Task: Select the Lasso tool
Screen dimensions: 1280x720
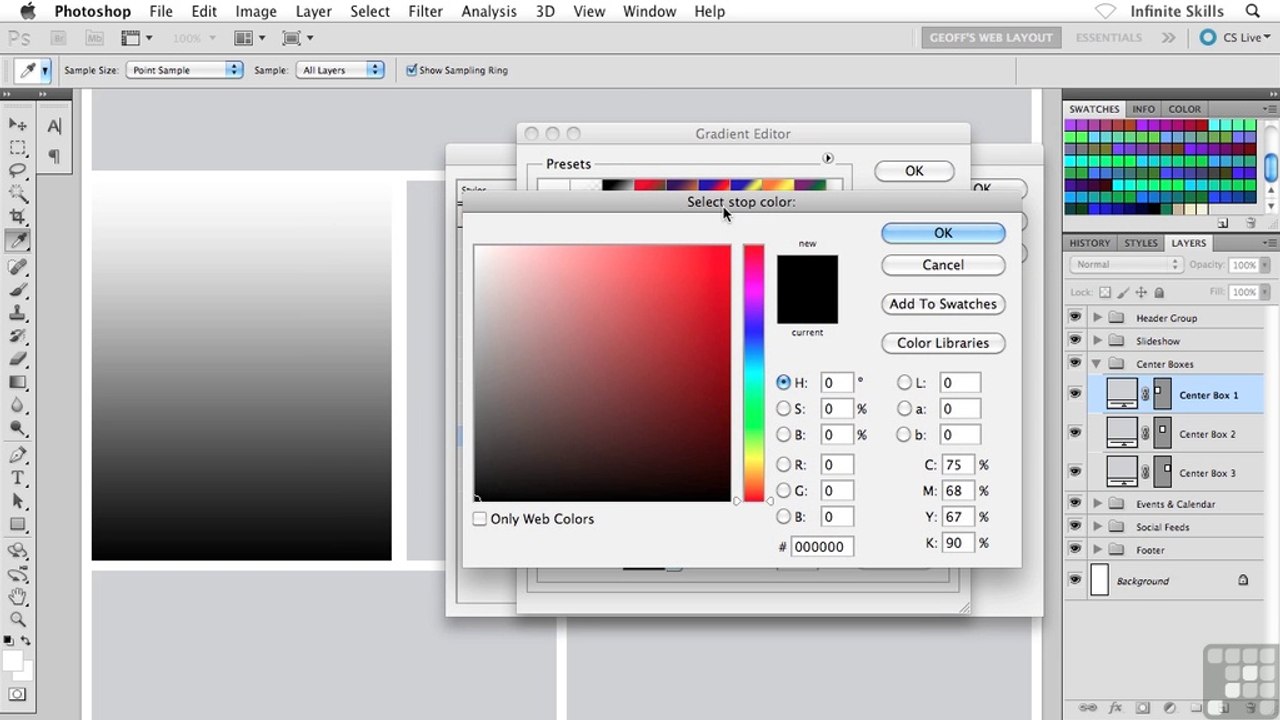Action: tap(18, 170)
